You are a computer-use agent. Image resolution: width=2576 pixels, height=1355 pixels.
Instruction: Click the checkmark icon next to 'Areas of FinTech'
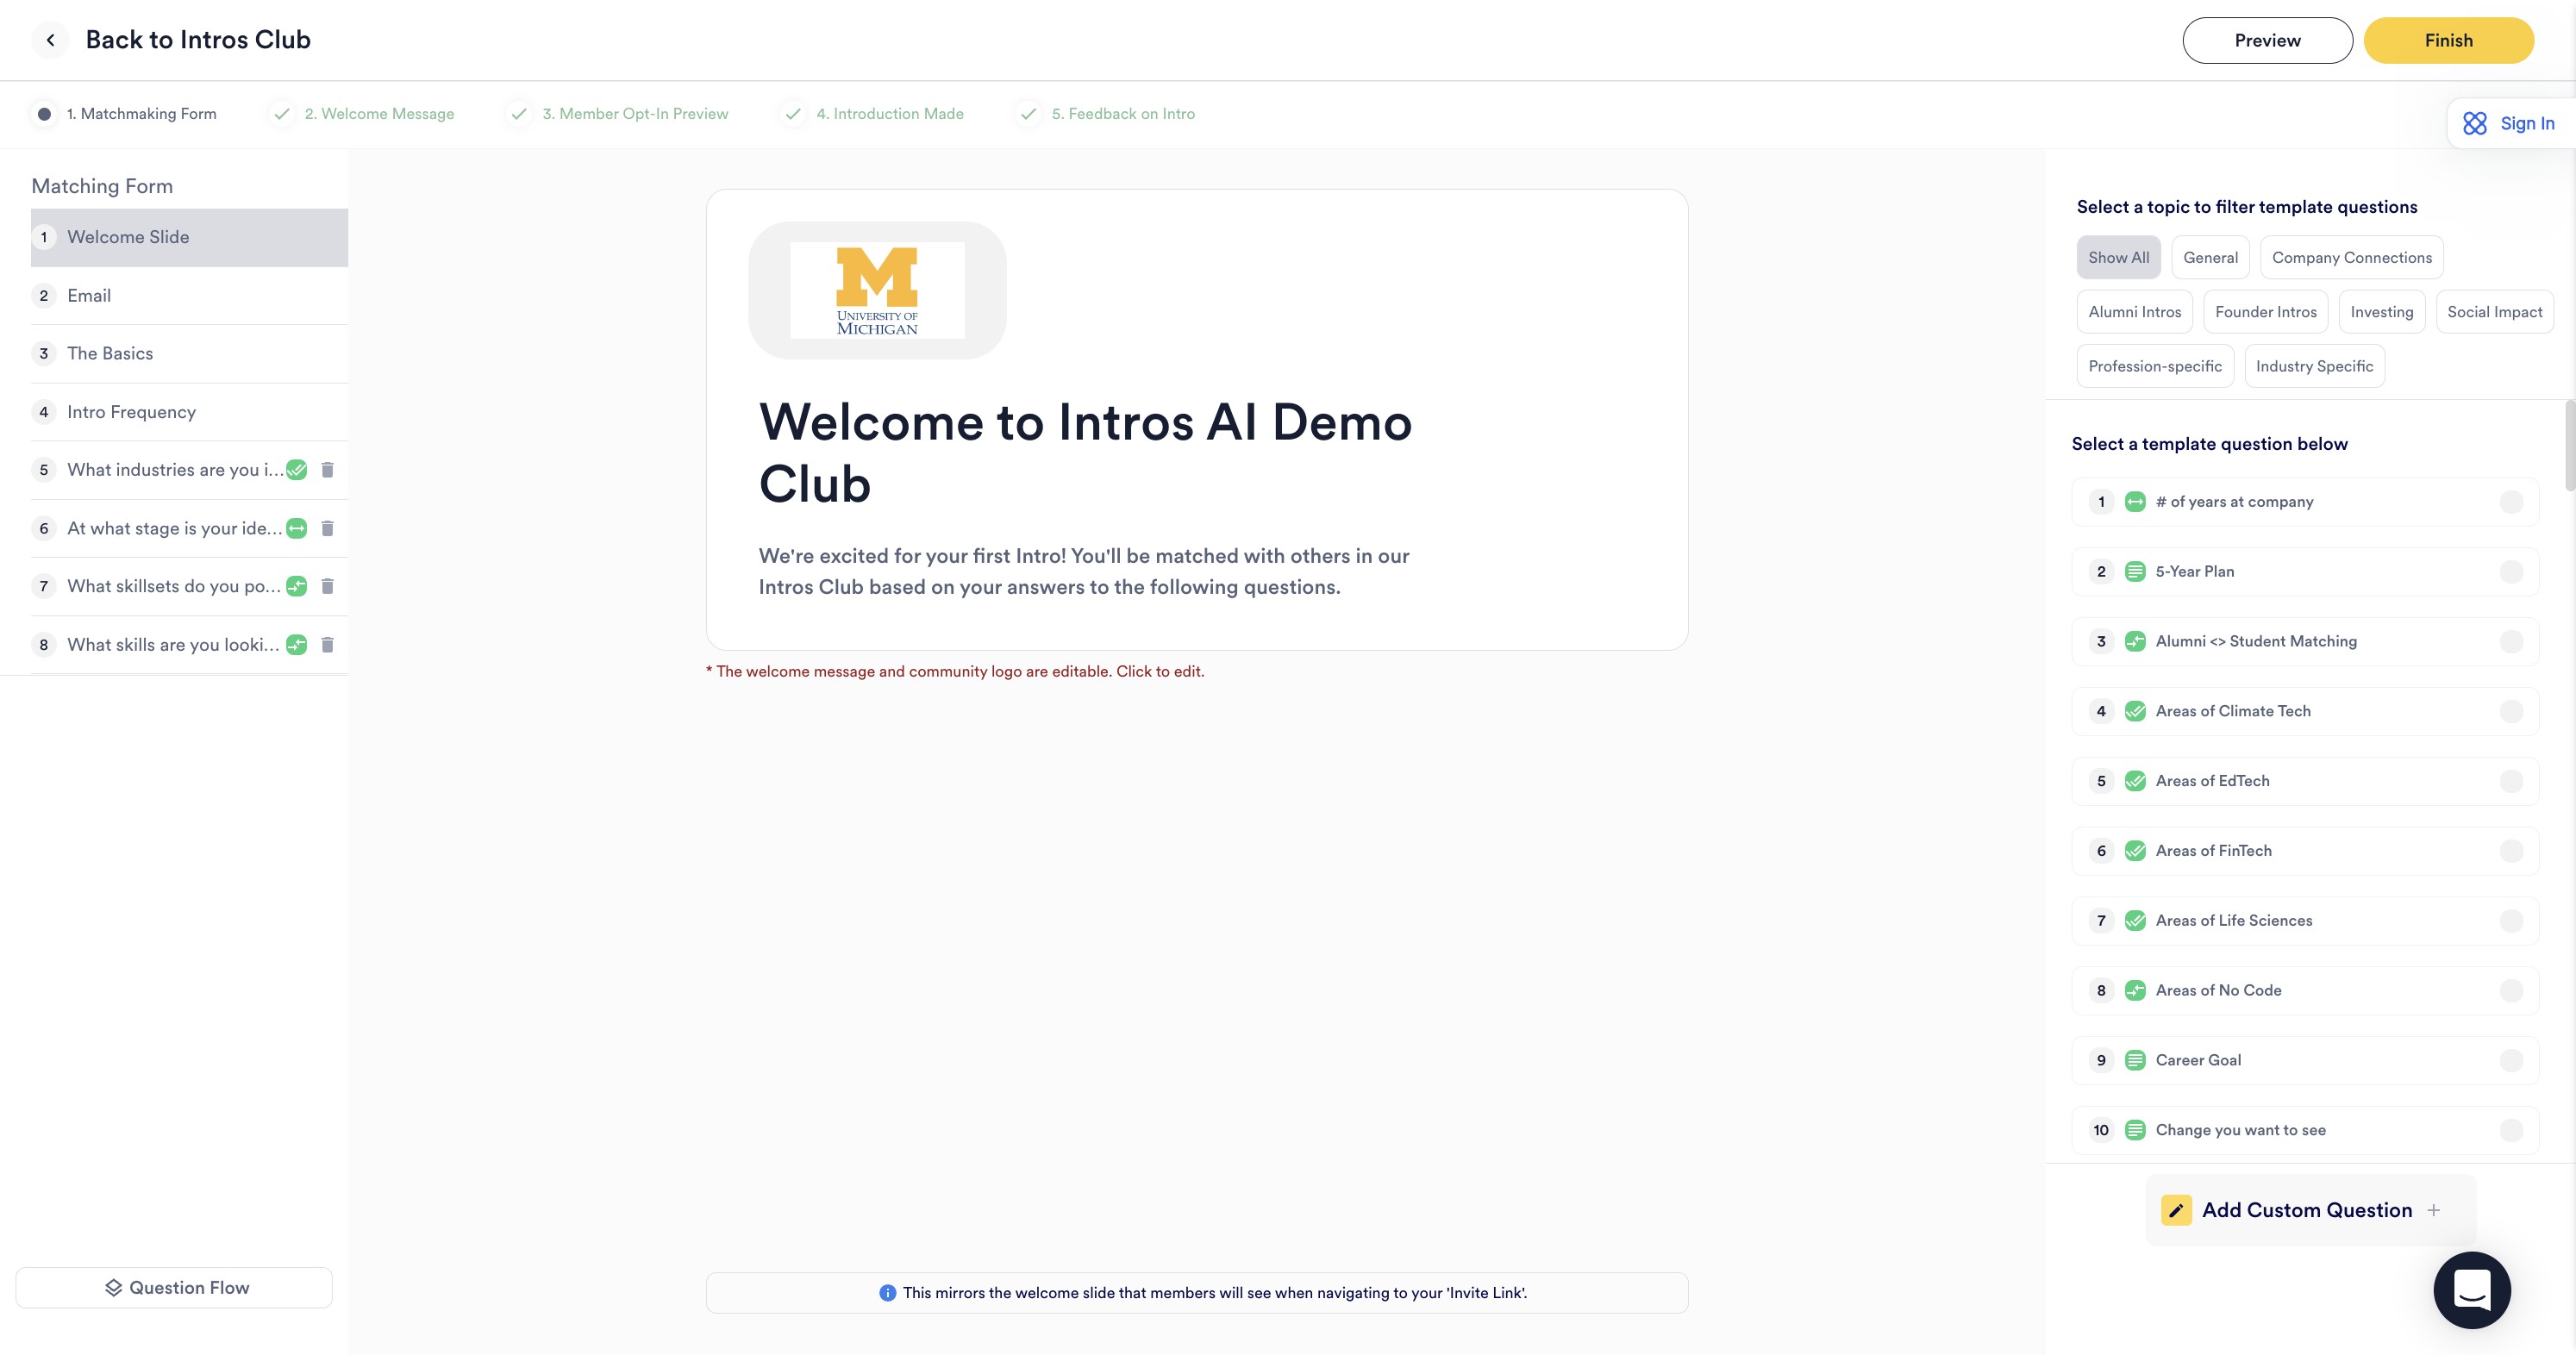pyautogui.click(x=2135, y=851)
